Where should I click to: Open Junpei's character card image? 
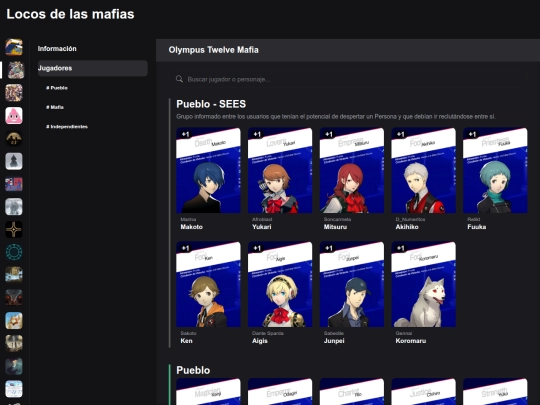click(352, 284)
